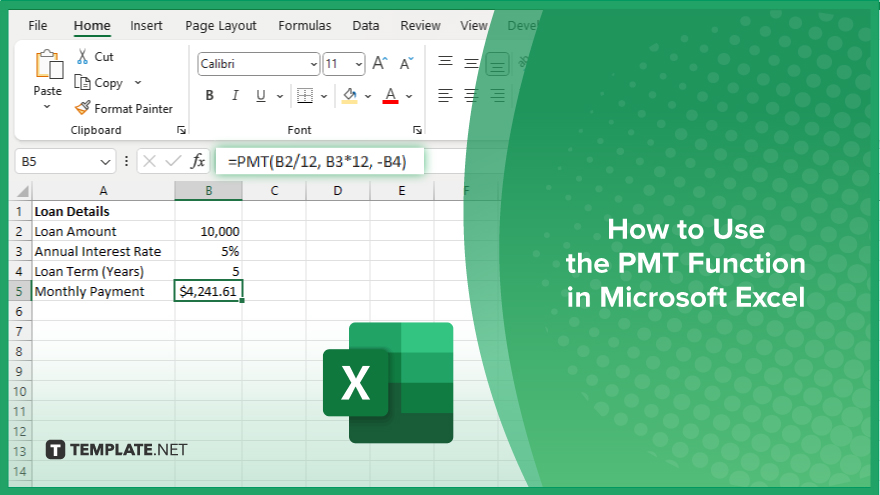Open Review tab

[x=420, y=26]
